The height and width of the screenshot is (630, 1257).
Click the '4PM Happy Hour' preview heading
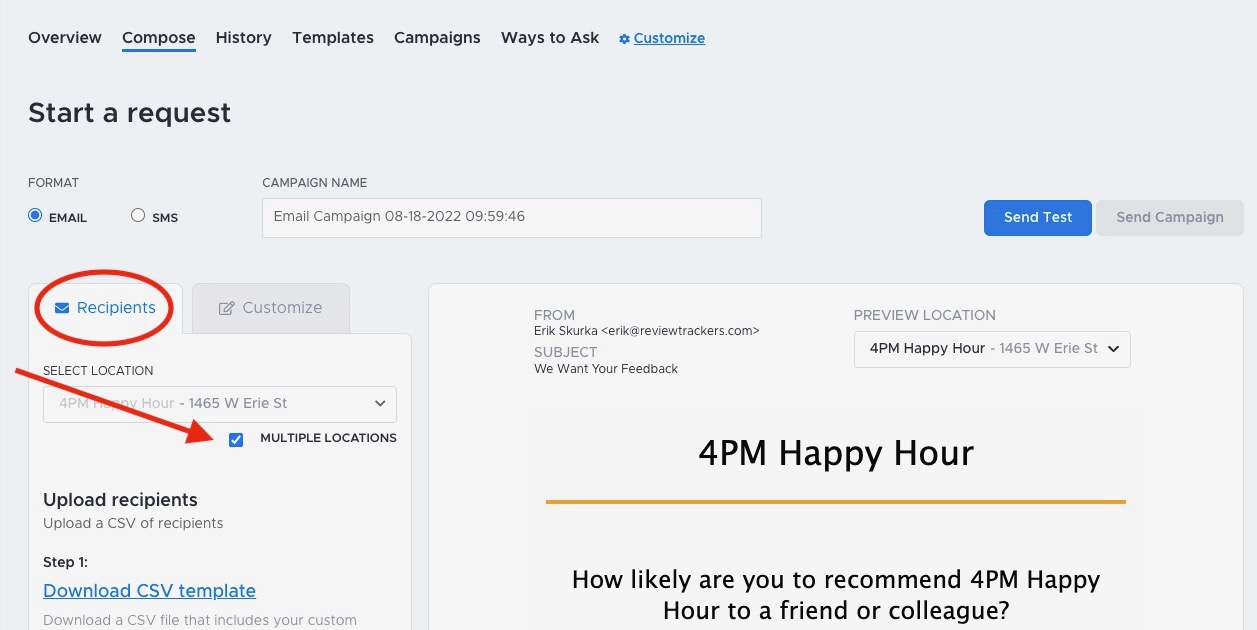pos(836,453)
